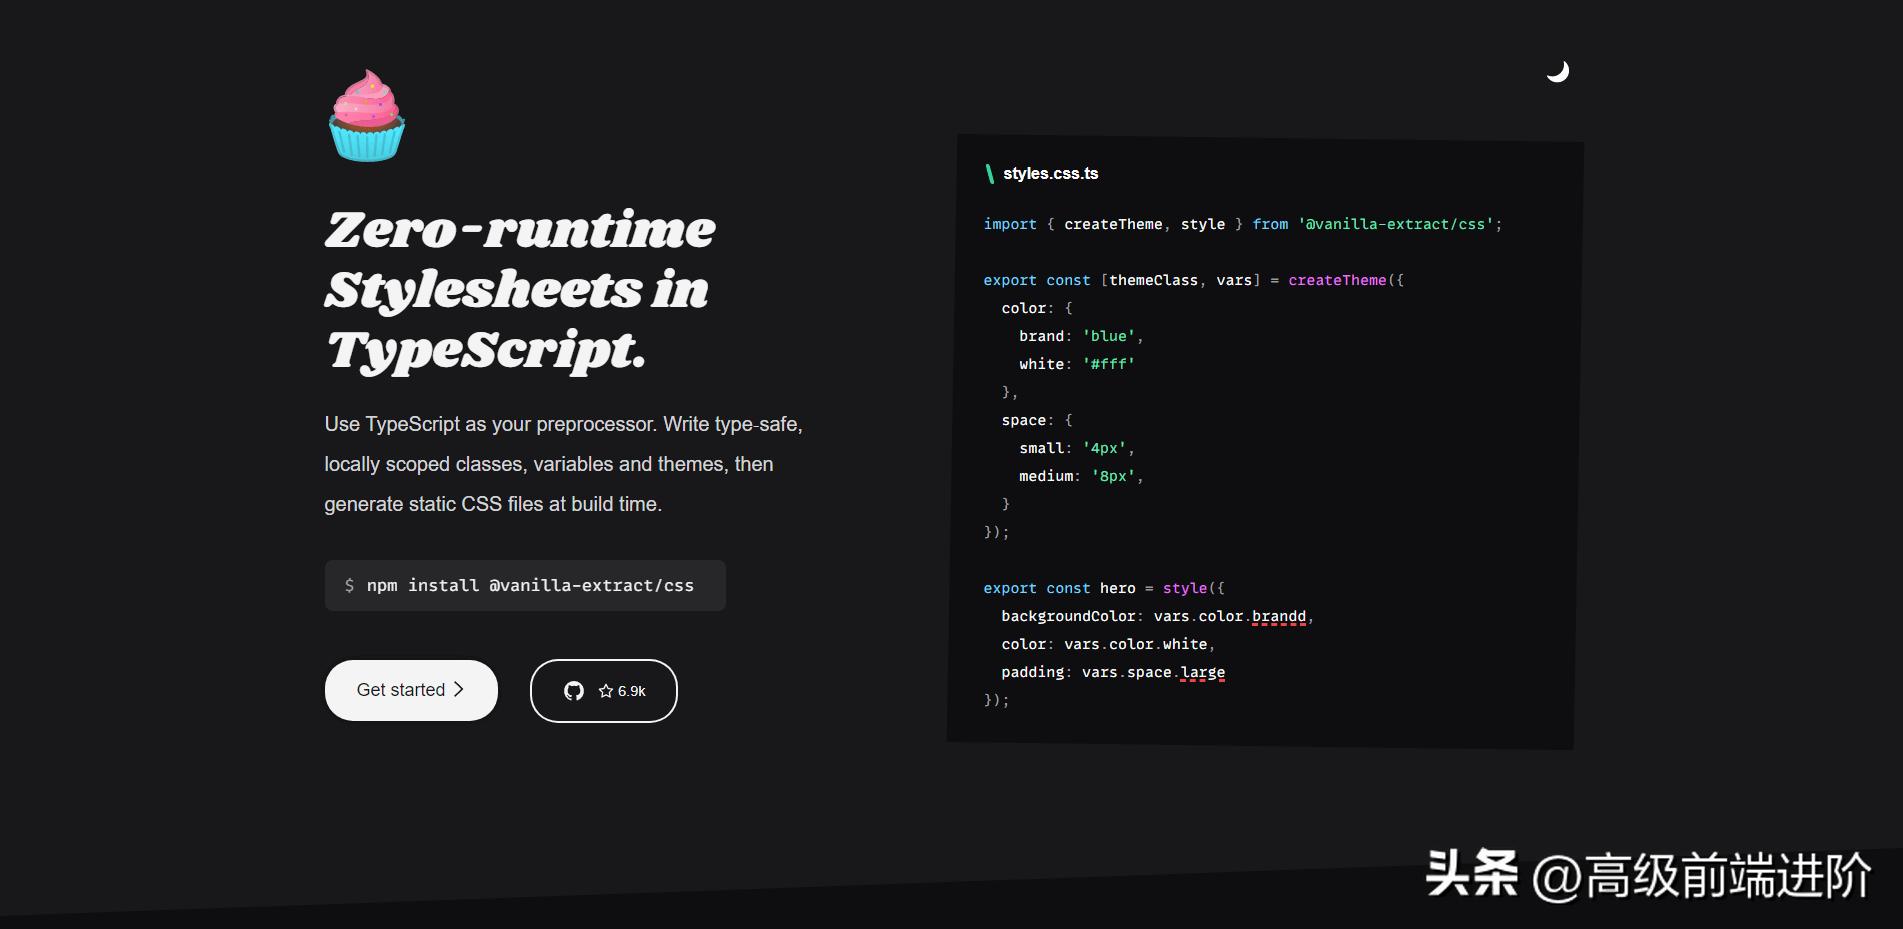Click the npm install @vanilla-extract/css command
Viewport: 1903px width, 929px height.
point(530,586)
